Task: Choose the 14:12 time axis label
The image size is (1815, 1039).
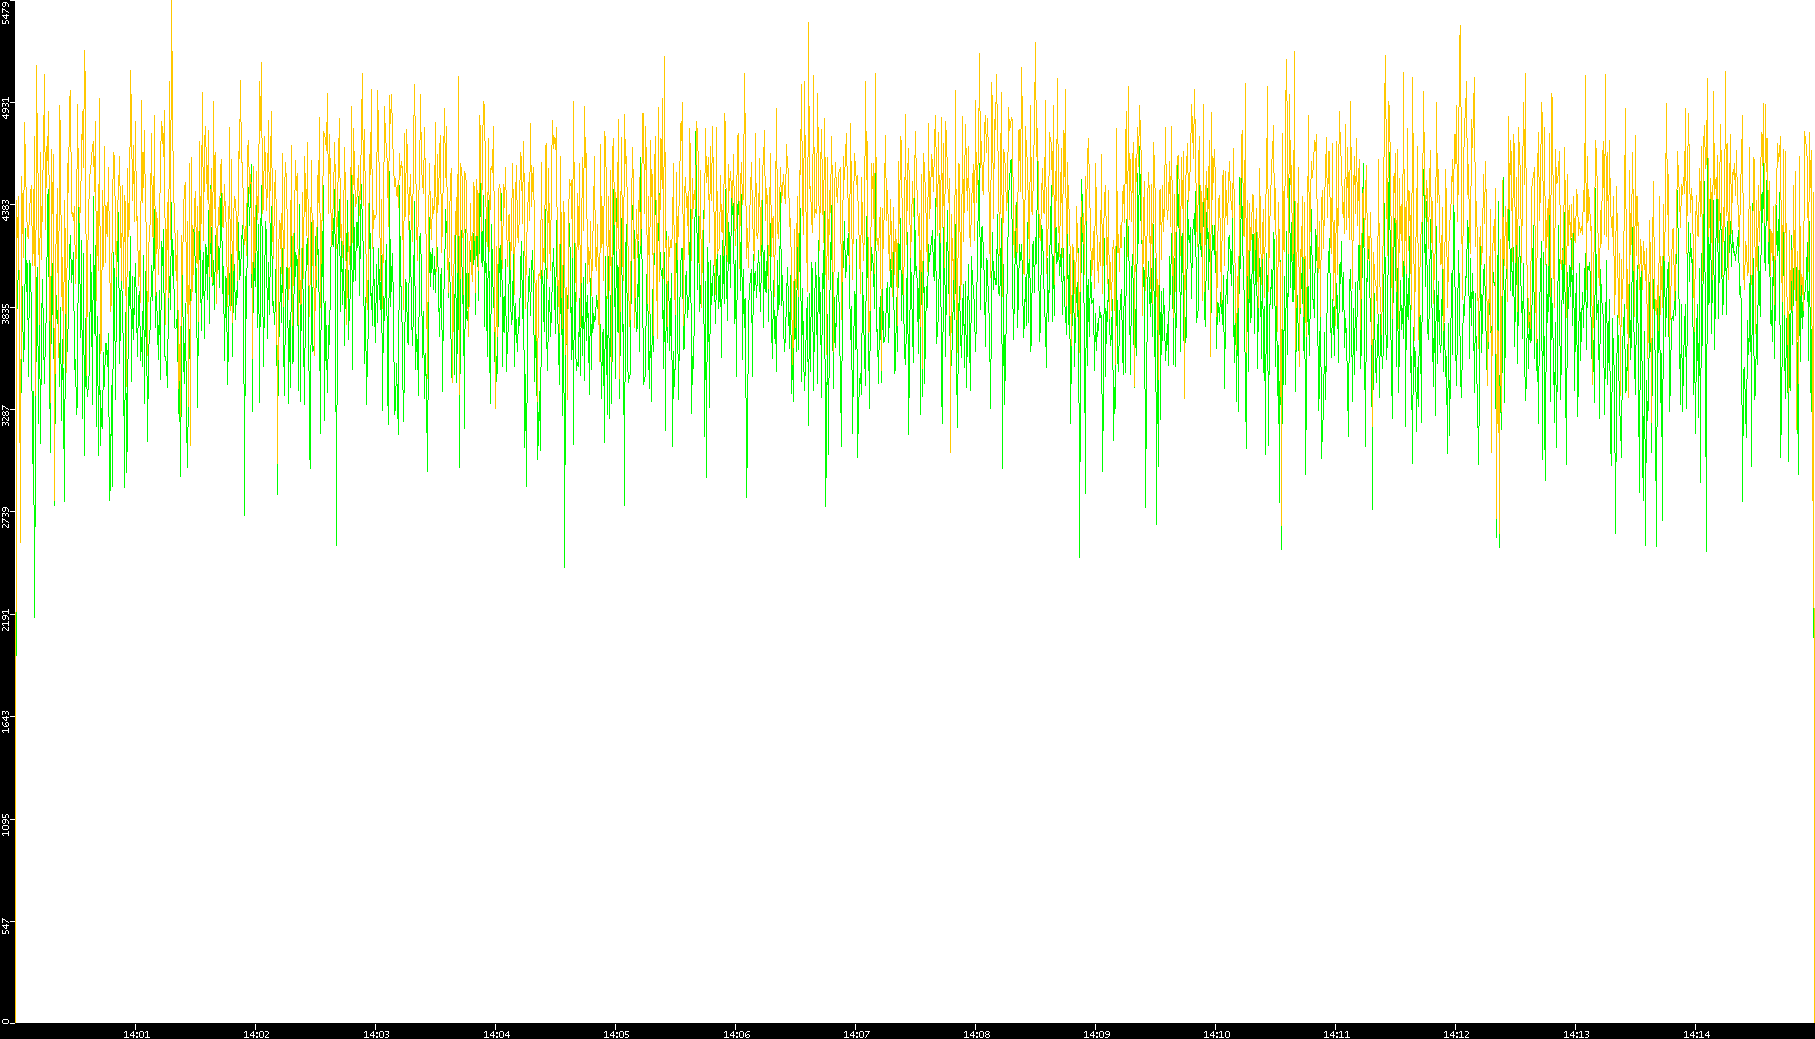Action: (x=1456, y=1034)
